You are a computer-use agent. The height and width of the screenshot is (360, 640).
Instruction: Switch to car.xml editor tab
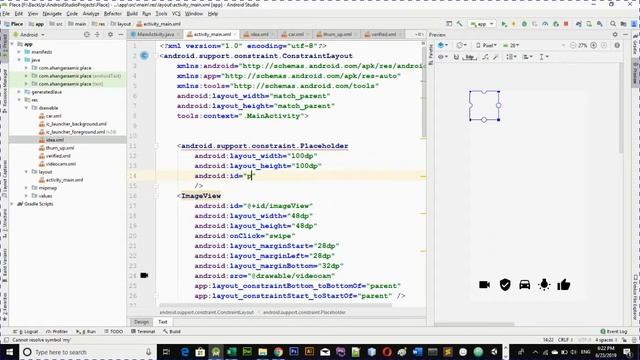pyautogui.click(x=295, y=35)
